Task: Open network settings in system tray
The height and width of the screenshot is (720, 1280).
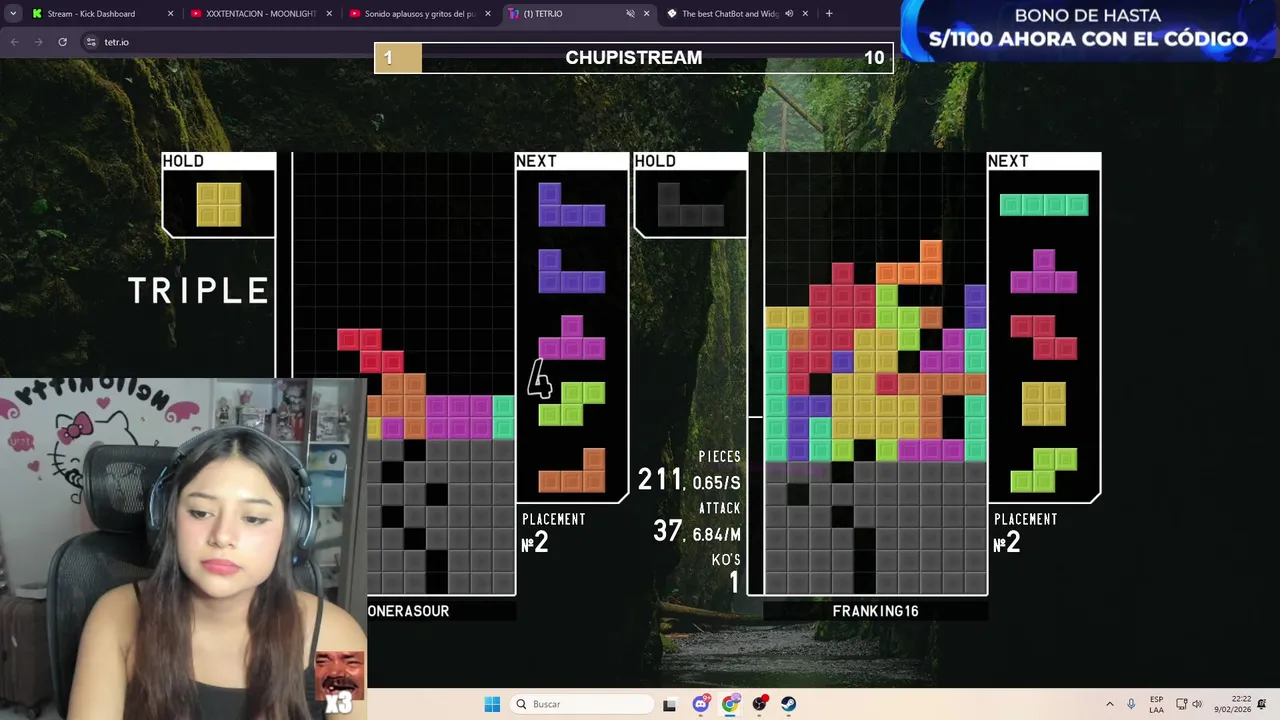Action: pyautogui.click(x=1181, y=704)
